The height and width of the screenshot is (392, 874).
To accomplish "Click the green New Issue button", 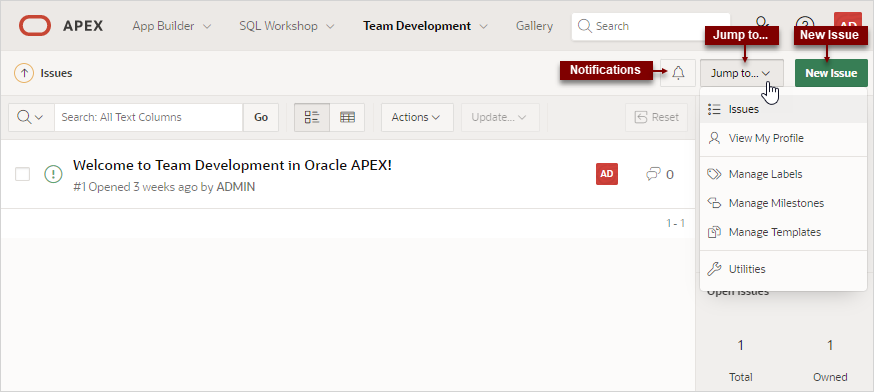I will tap(831, 73).
